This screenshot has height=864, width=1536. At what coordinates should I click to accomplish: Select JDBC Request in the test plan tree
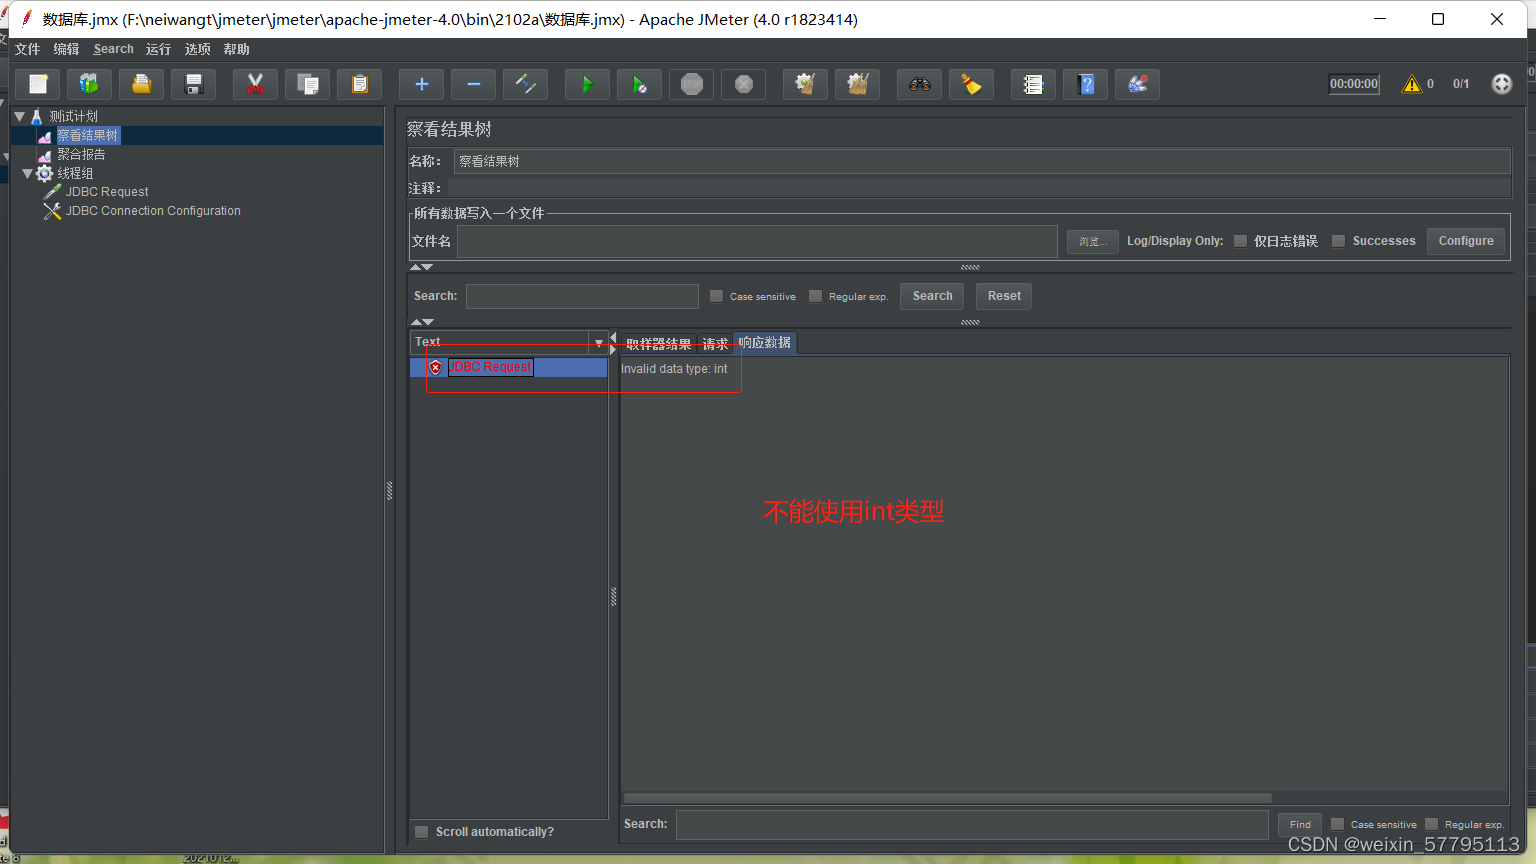(107, 192)
